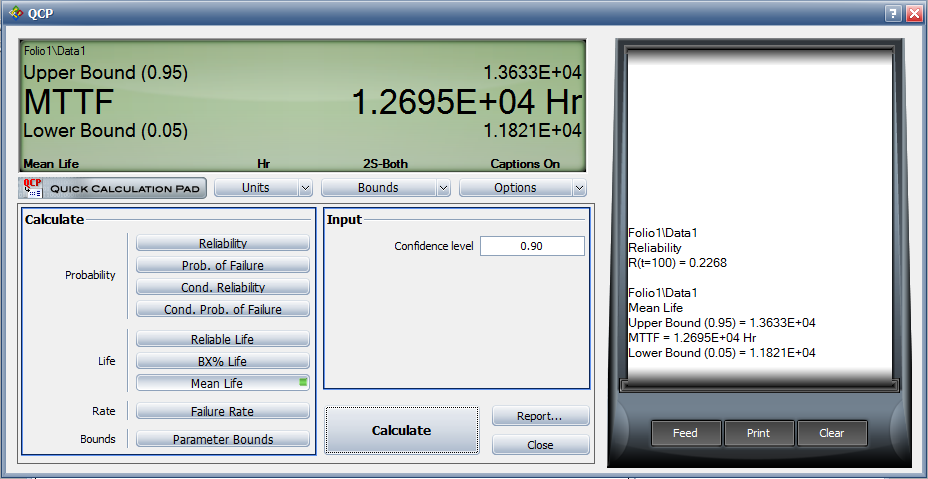The image size is (928, 479).
Task: Select Mean Life calculation
Action: (223, 383)
